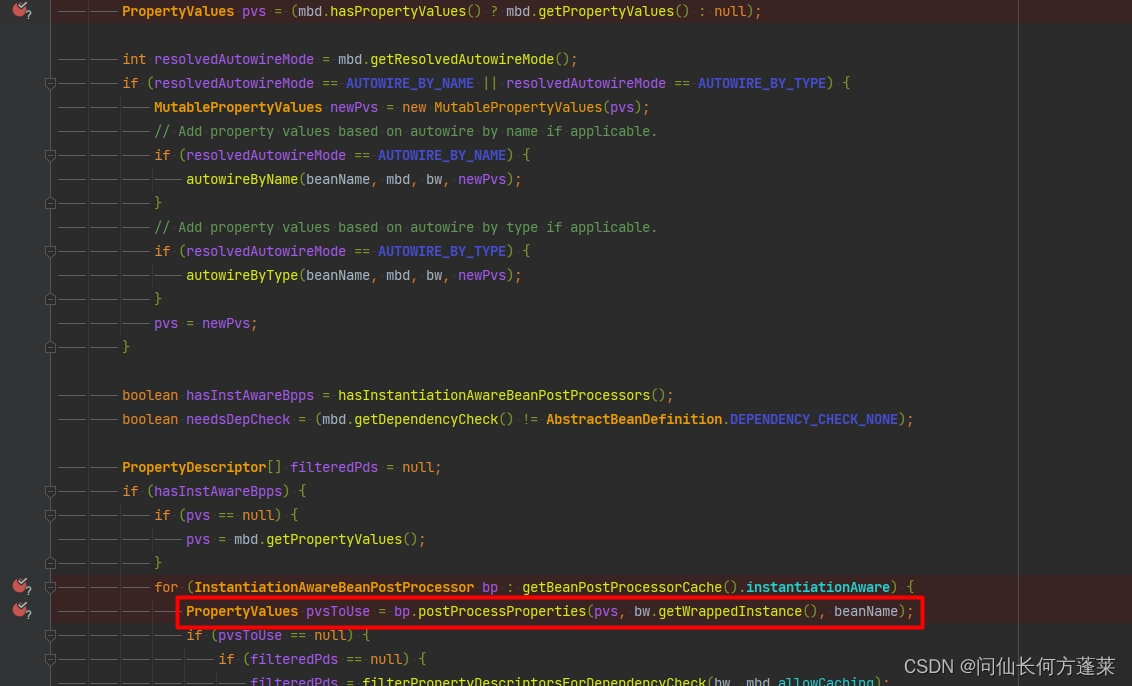Click AUTOWIRE_BY_NAME in the combined || condition
Viewport: 1132px width, 686px height.
410,84
